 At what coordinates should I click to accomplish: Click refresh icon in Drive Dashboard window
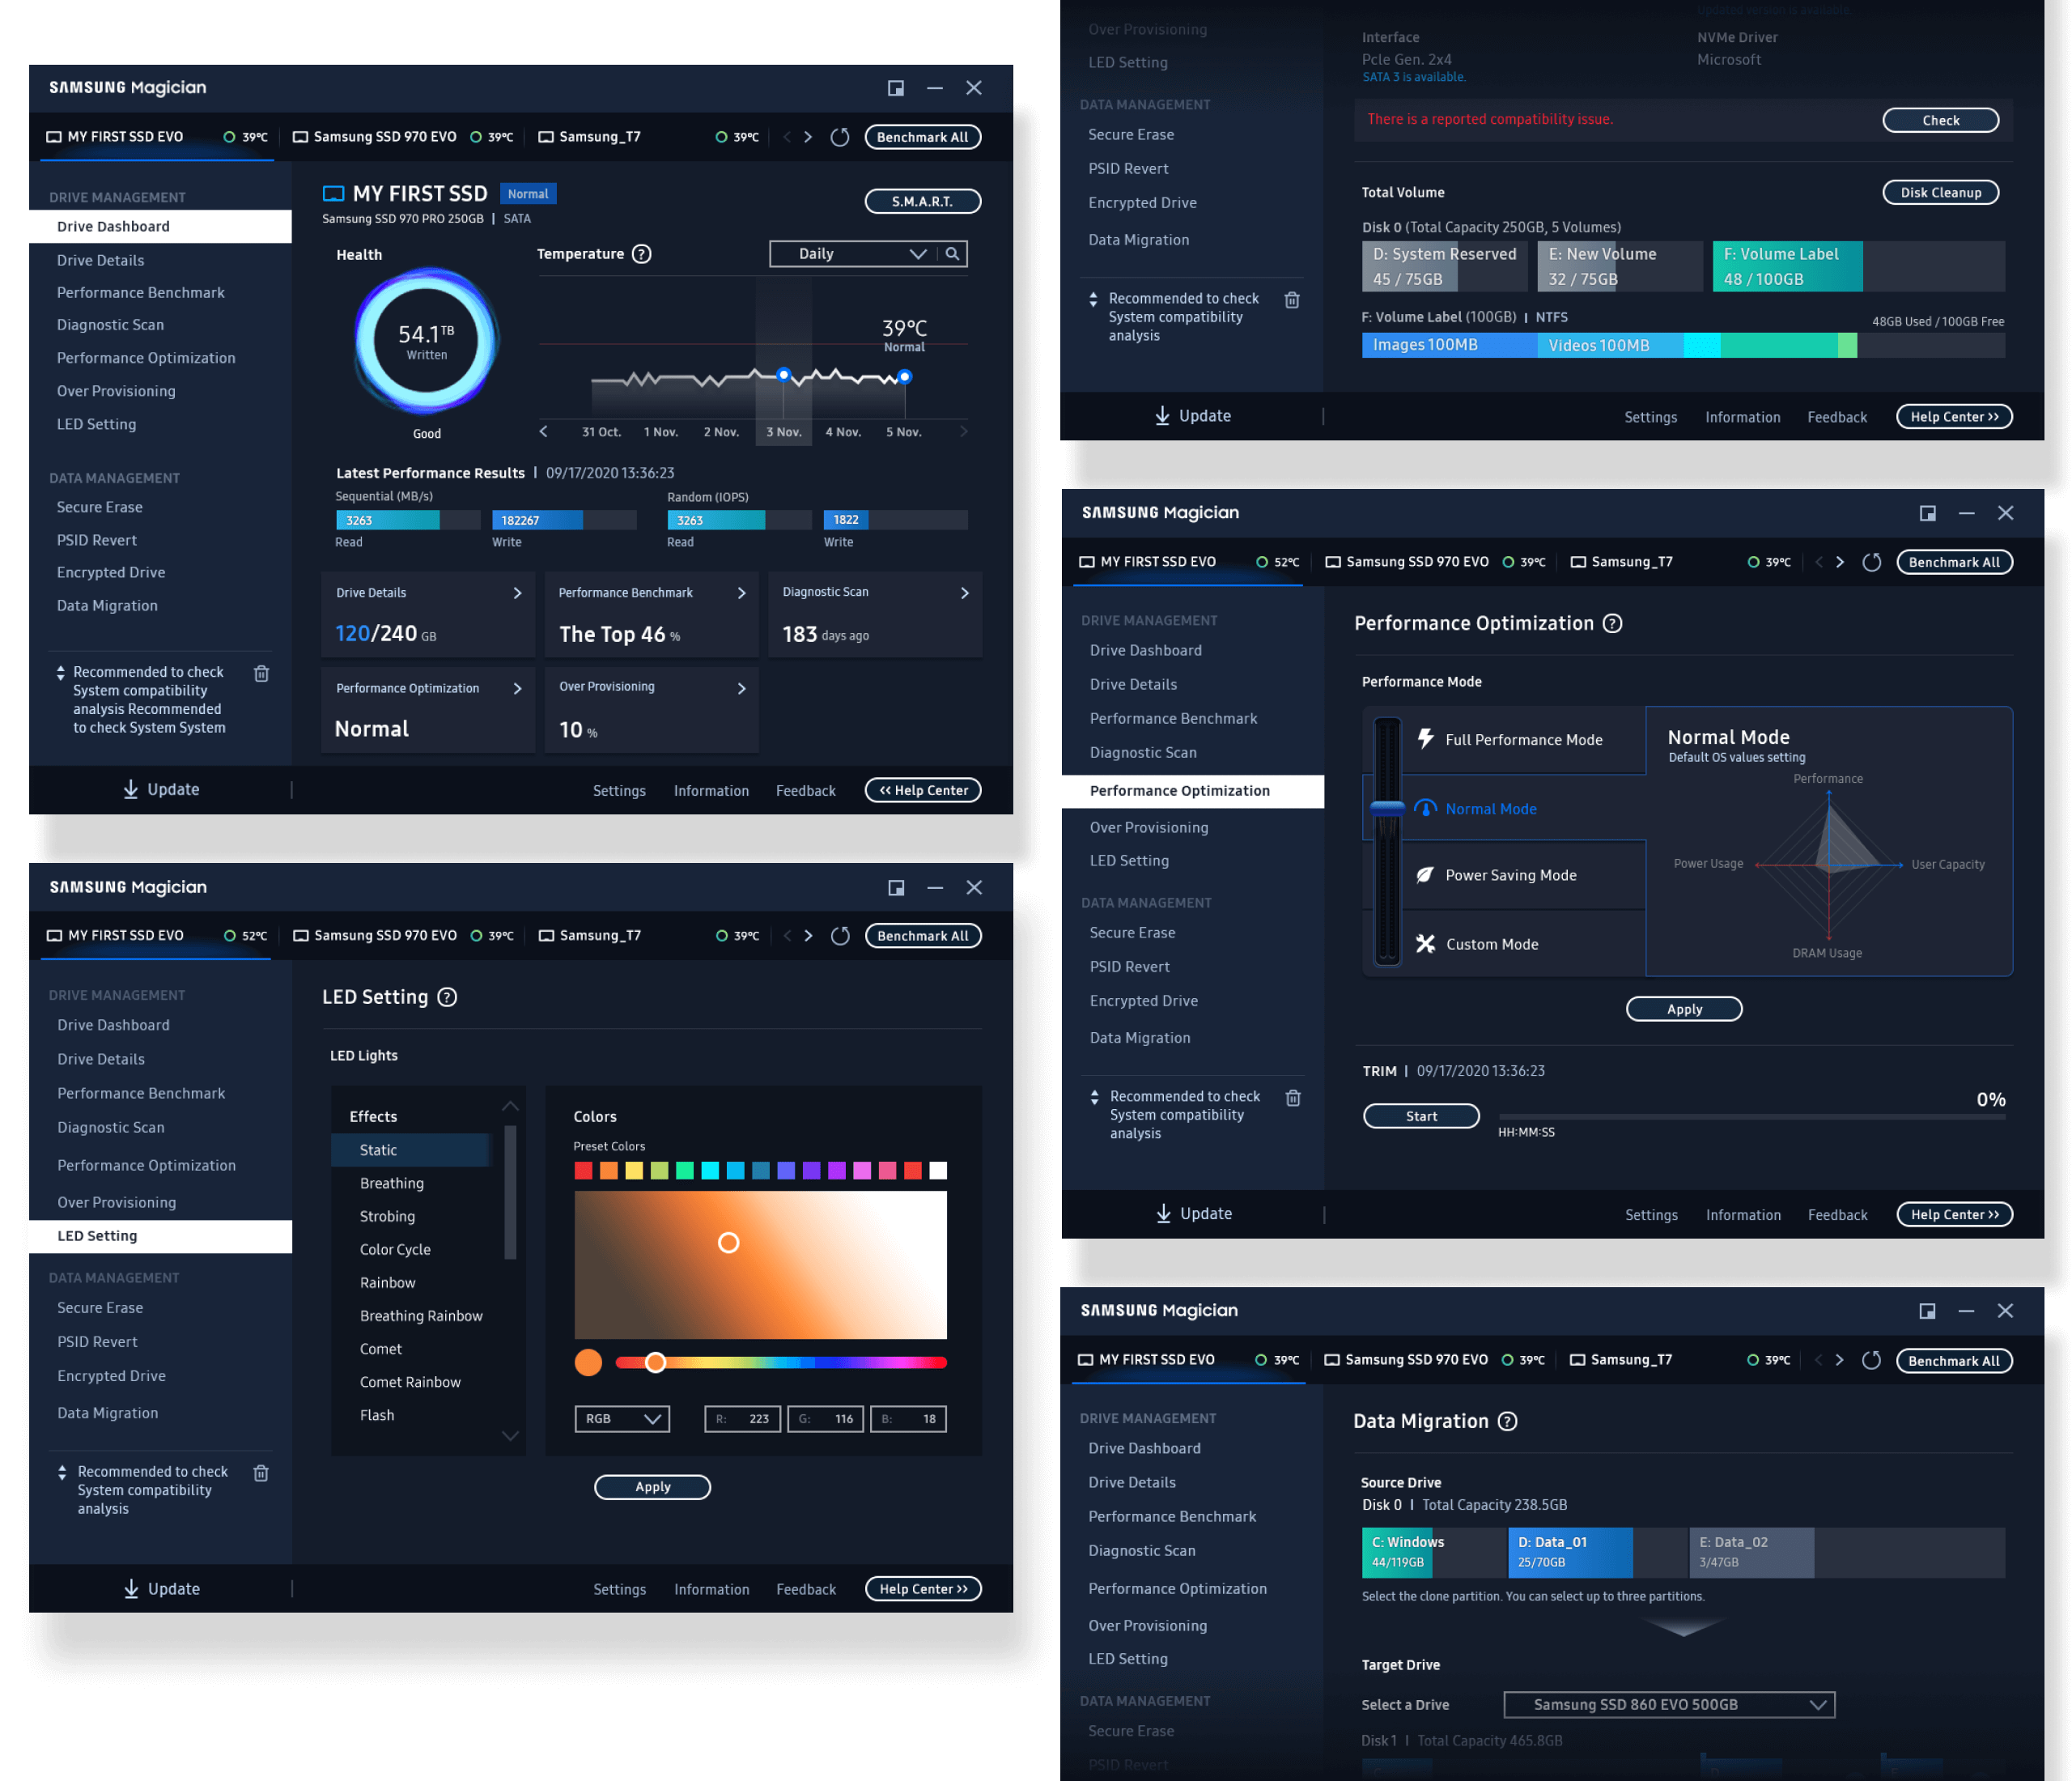click(840, 137)
